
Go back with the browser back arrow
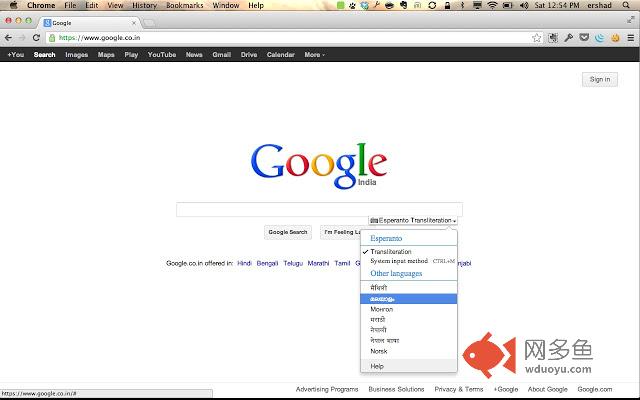tap(8, 38)
